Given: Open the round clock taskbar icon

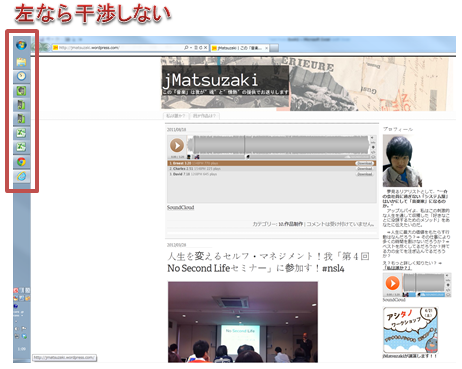Looking at the screenshot, I should pyautogui.click(x=21, y=76).
